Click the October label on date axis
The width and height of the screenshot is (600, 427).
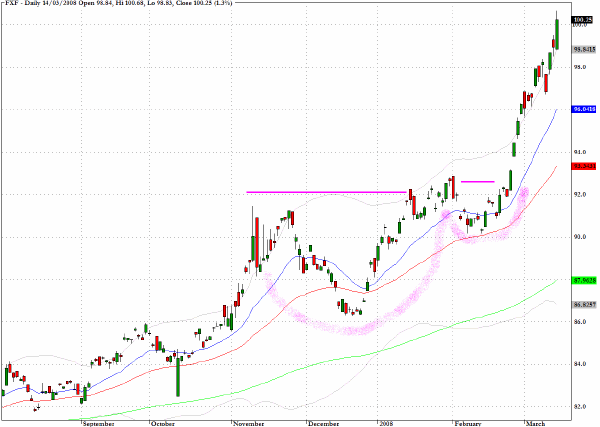(163, 424)
